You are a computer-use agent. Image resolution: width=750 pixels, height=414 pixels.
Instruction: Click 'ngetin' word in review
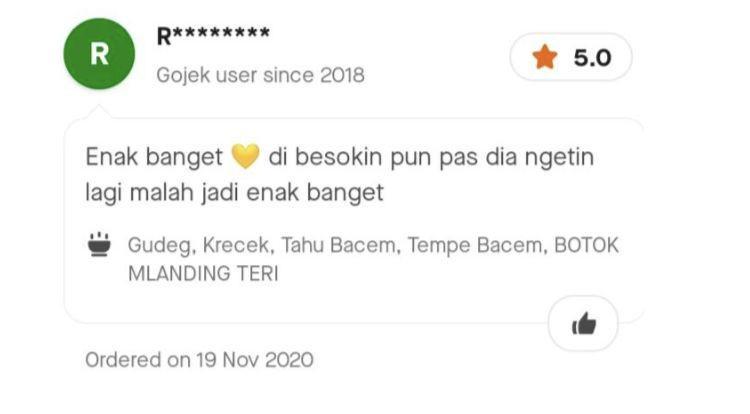(x=560, y=157)
